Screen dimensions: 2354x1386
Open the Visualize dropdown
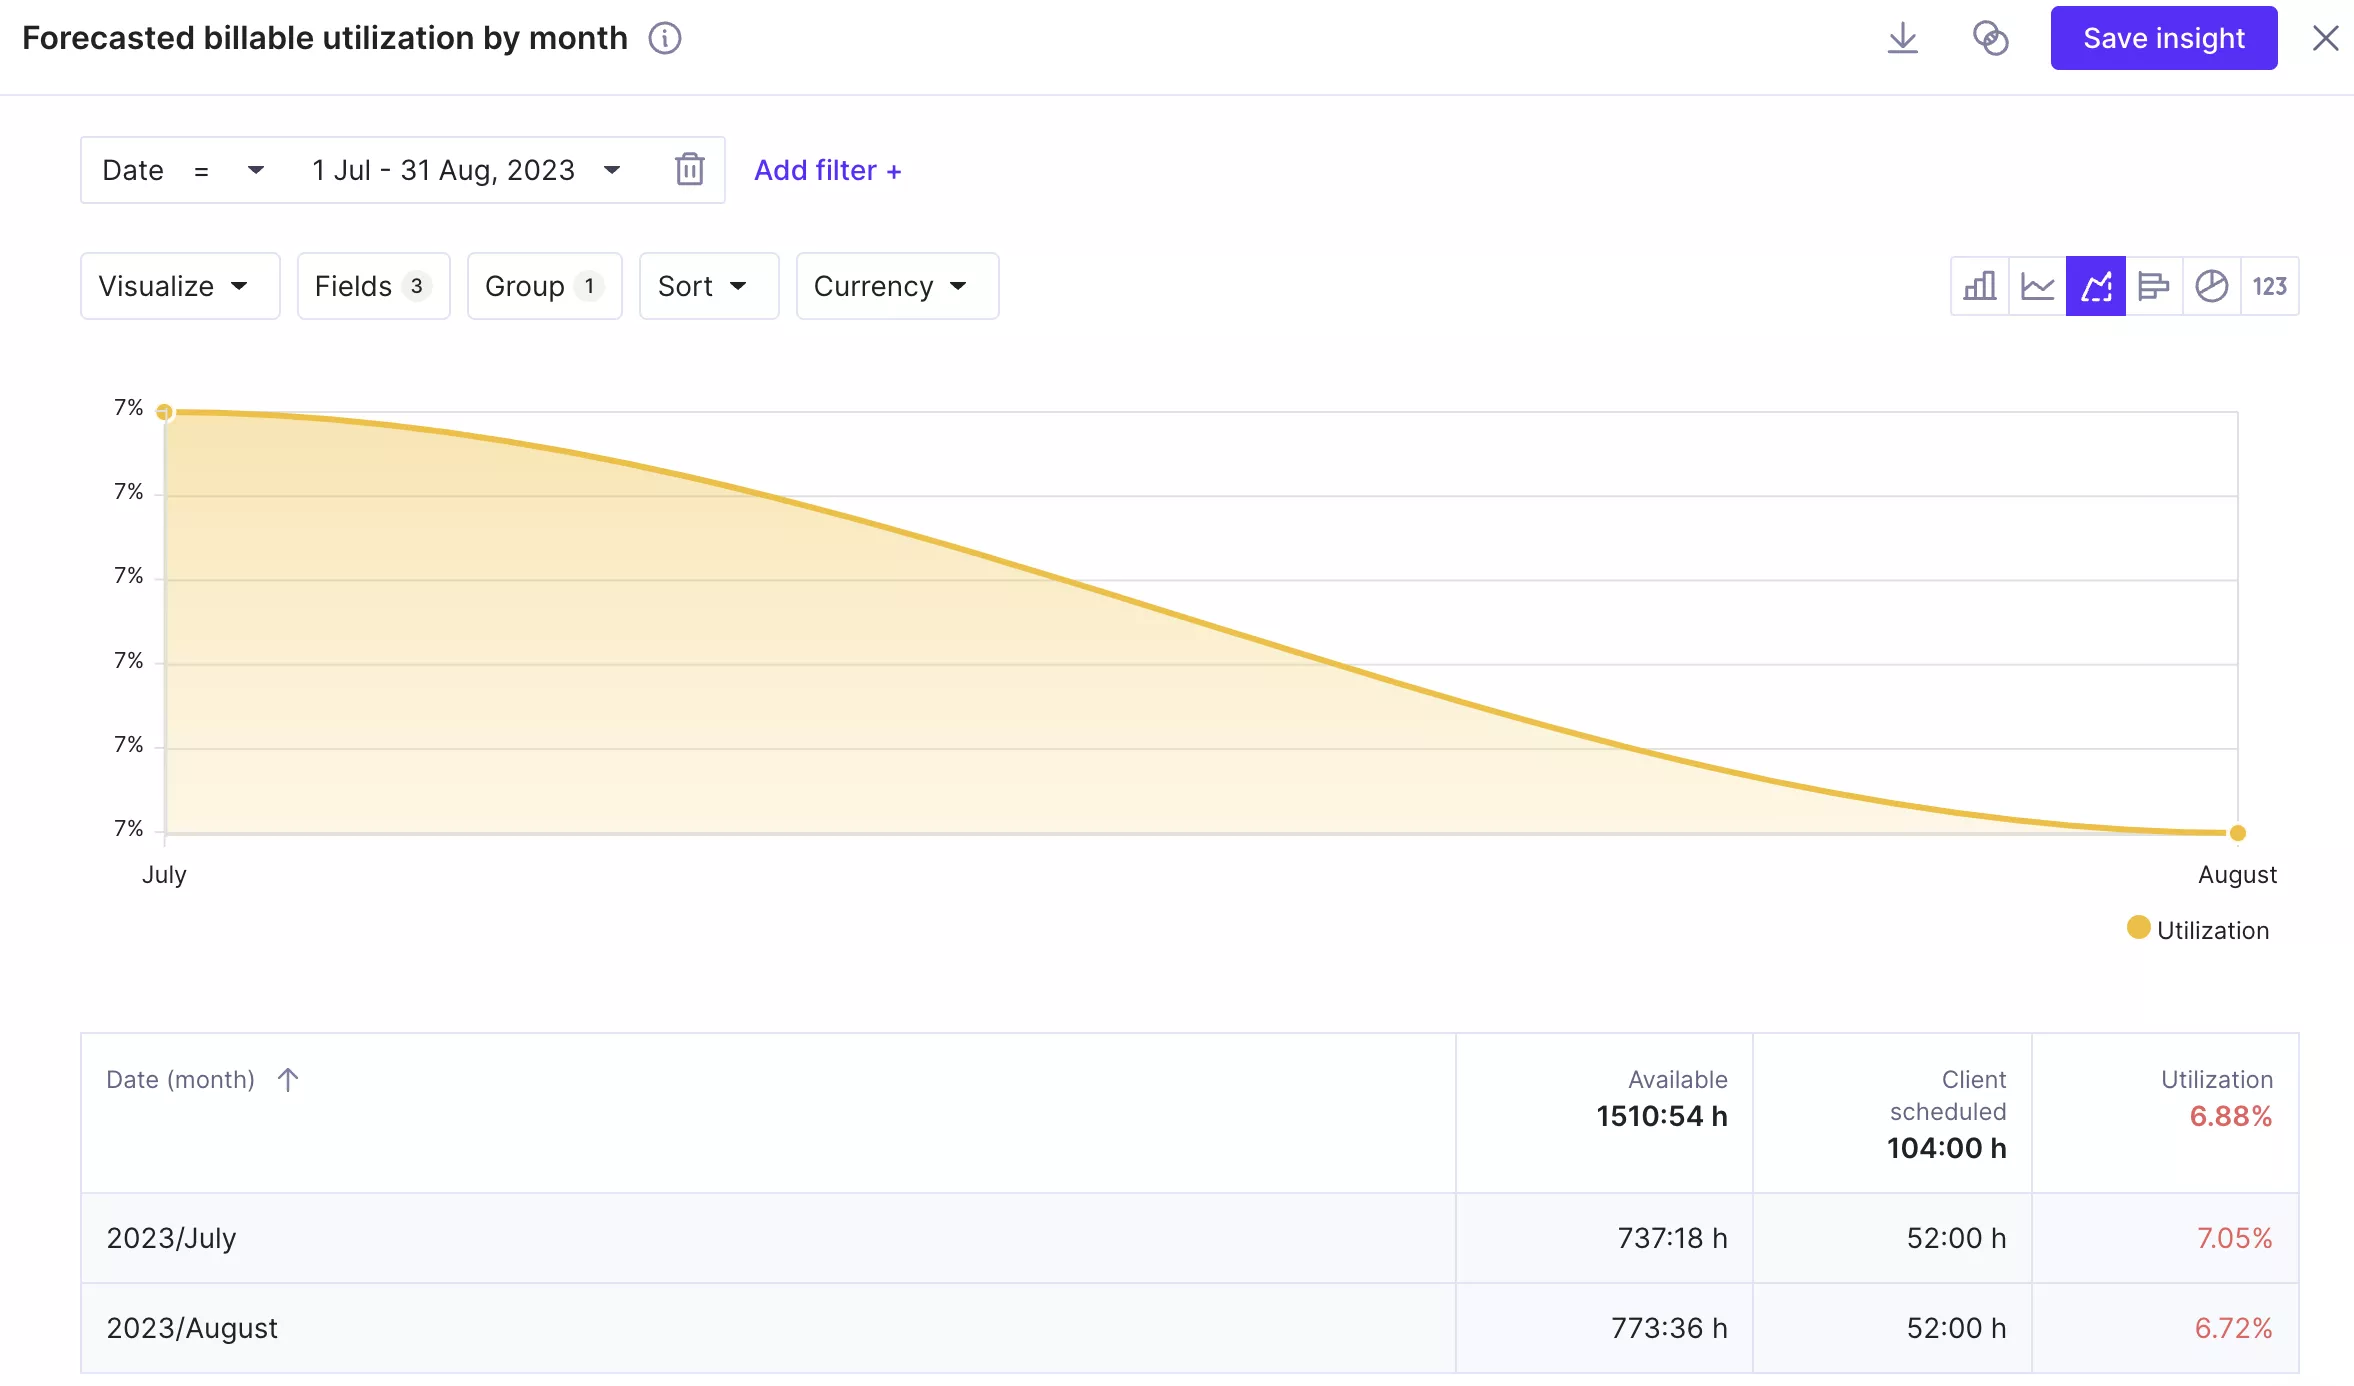coord(179,287)
